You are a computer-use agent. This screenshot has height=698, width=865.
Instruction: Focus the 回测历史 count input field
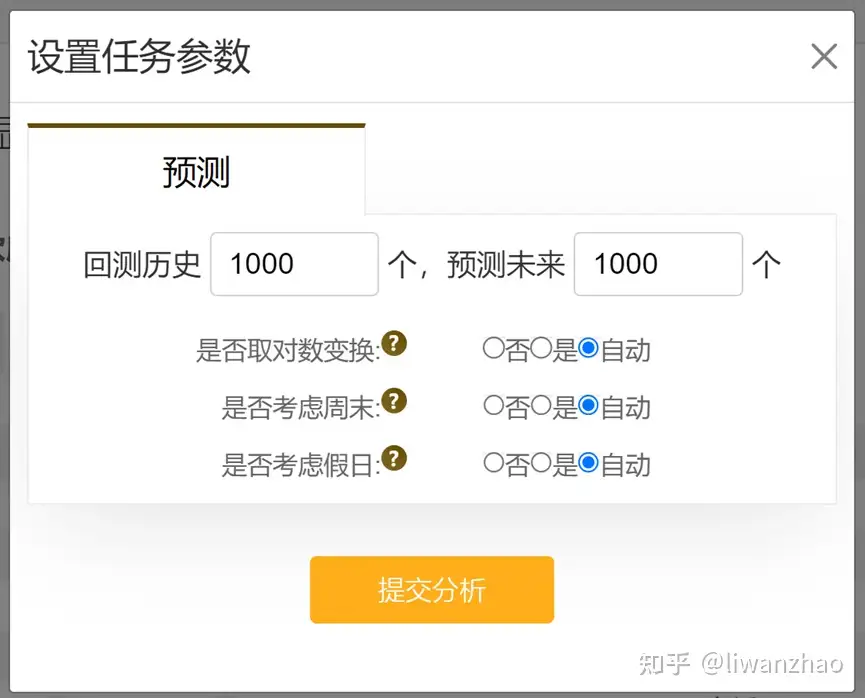[x=294, y=264]
